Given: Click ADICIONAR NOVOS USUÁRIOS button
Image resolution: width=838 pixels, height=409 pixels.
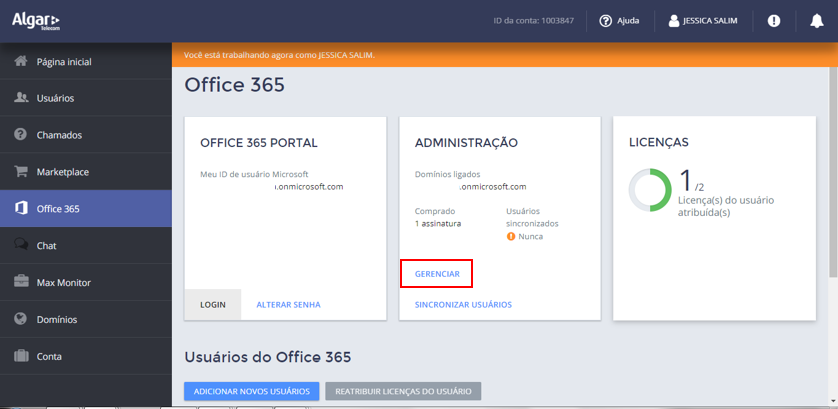Looking at the screenshot, I should click(x=252, y=391).
